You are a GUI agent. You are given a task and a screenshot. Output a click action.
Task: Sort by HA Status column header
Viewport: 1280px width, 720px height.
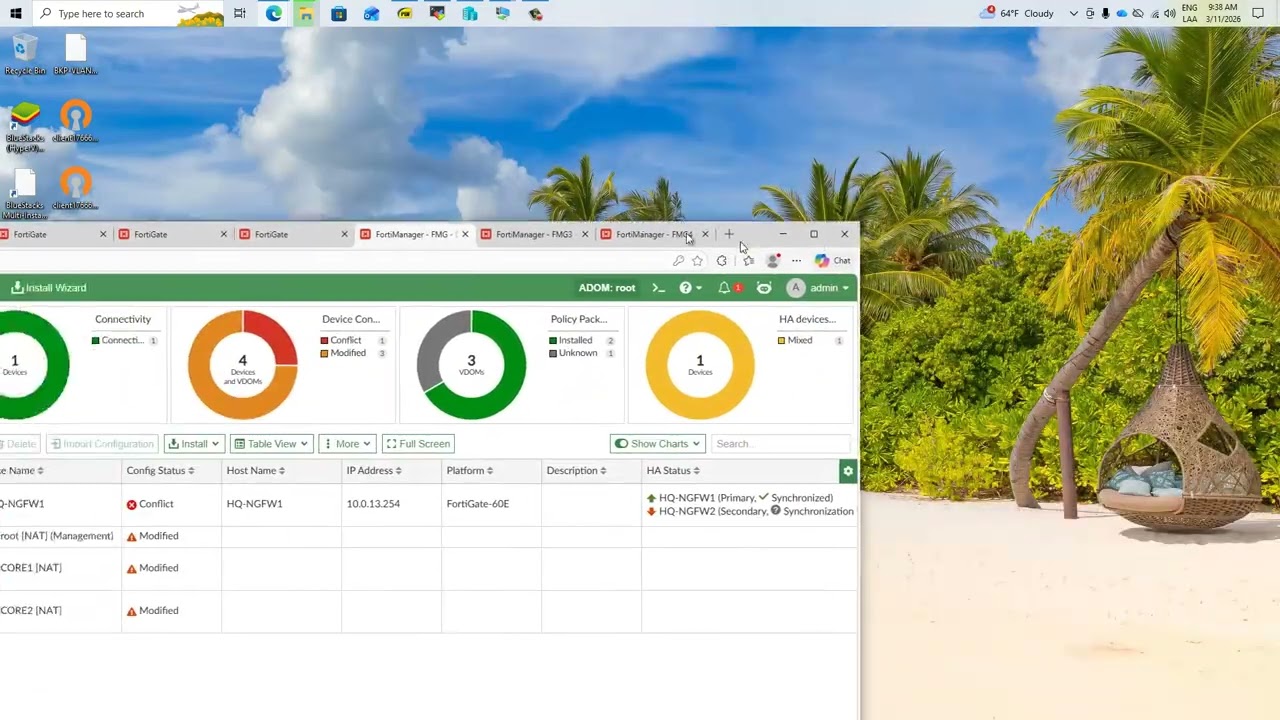[x=673, y=471]
